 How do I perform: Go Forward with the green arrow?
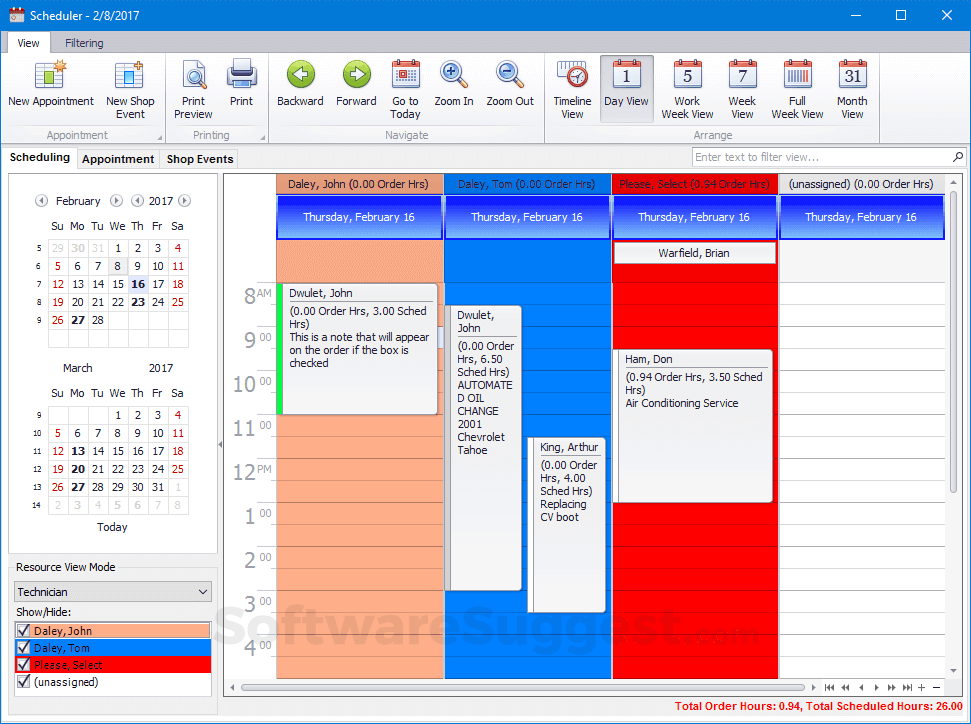pos(356,76)
